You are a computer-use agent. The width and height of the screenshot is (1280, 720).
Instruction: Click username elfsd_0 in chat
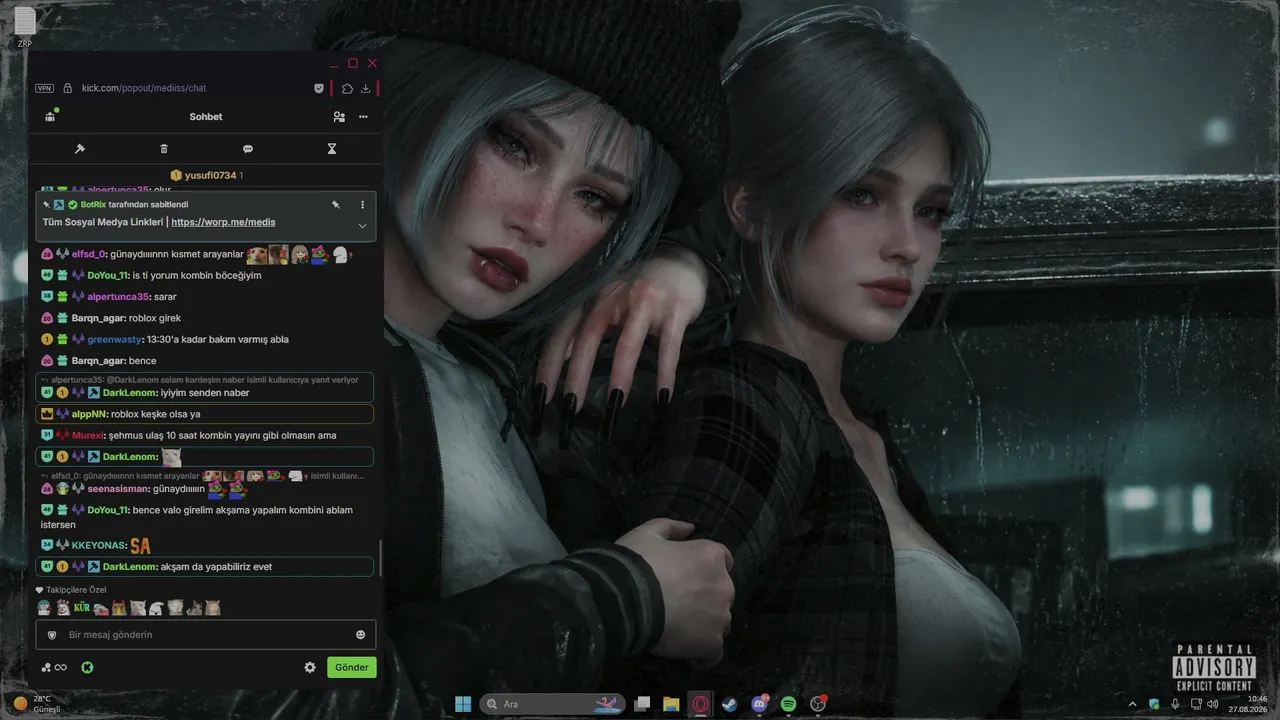89,254
